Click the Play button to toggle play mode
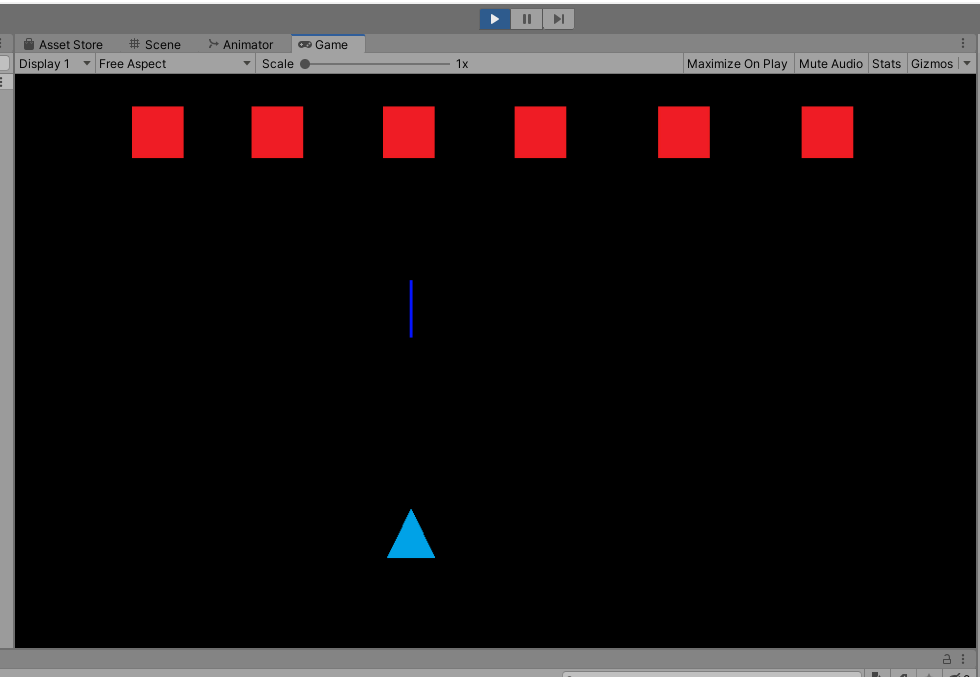 495,19
